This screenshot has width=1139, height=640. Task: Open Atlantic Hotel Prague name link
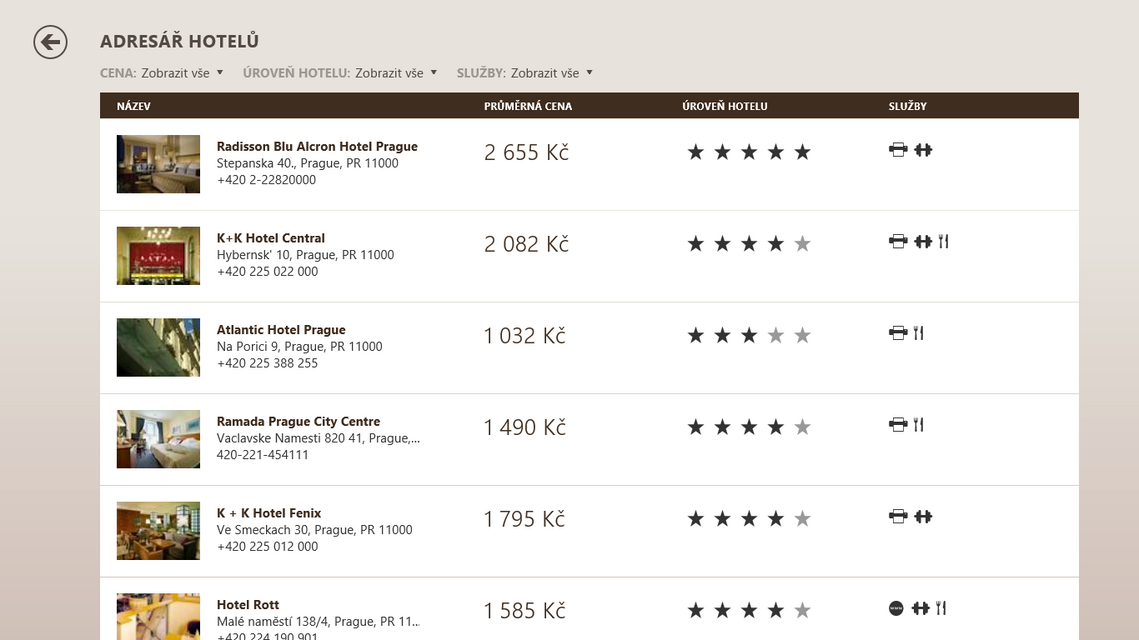click(x=281, y=330)
